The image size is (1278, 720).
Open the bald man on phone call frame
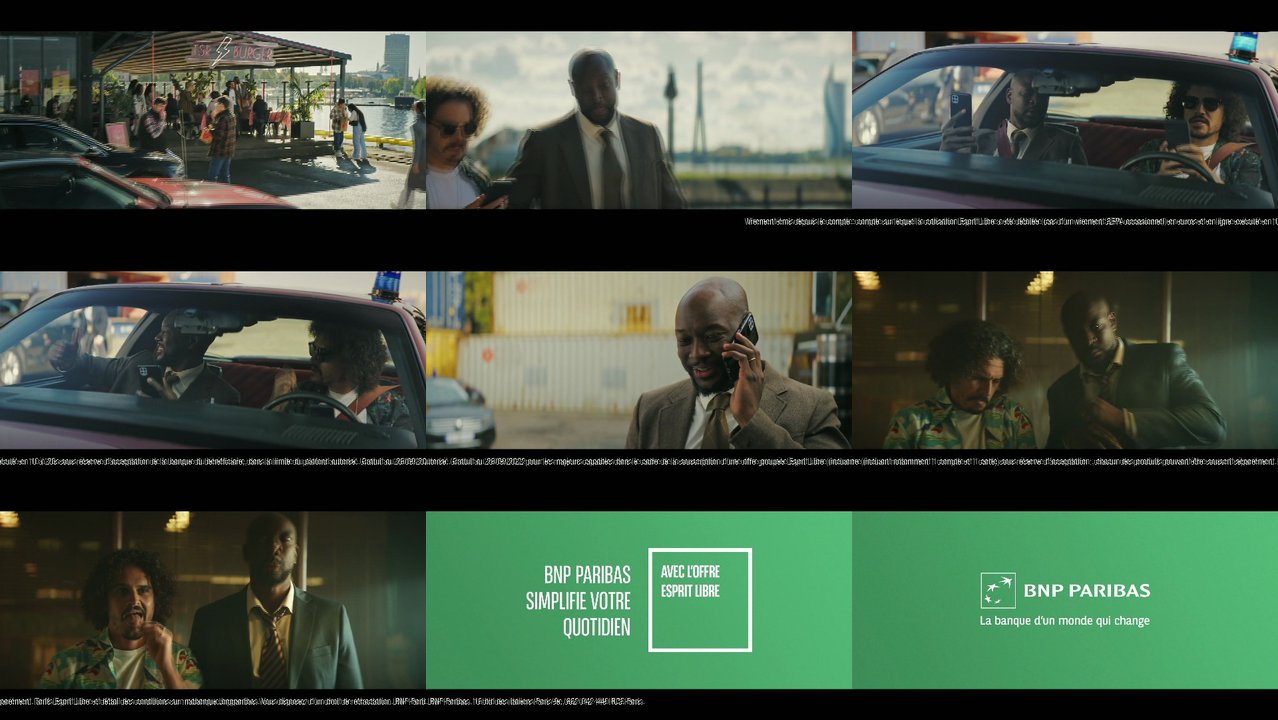coord(639,360)
